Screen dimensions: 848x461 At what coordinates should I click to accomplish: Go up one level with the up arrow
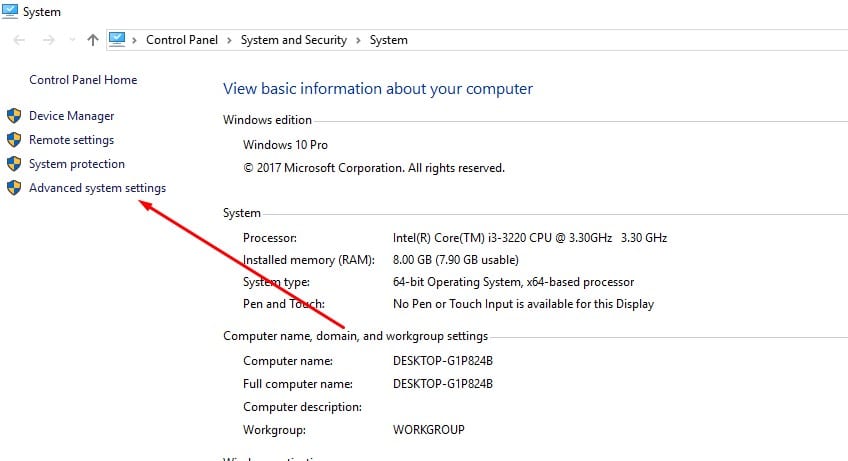pos(93,40)
